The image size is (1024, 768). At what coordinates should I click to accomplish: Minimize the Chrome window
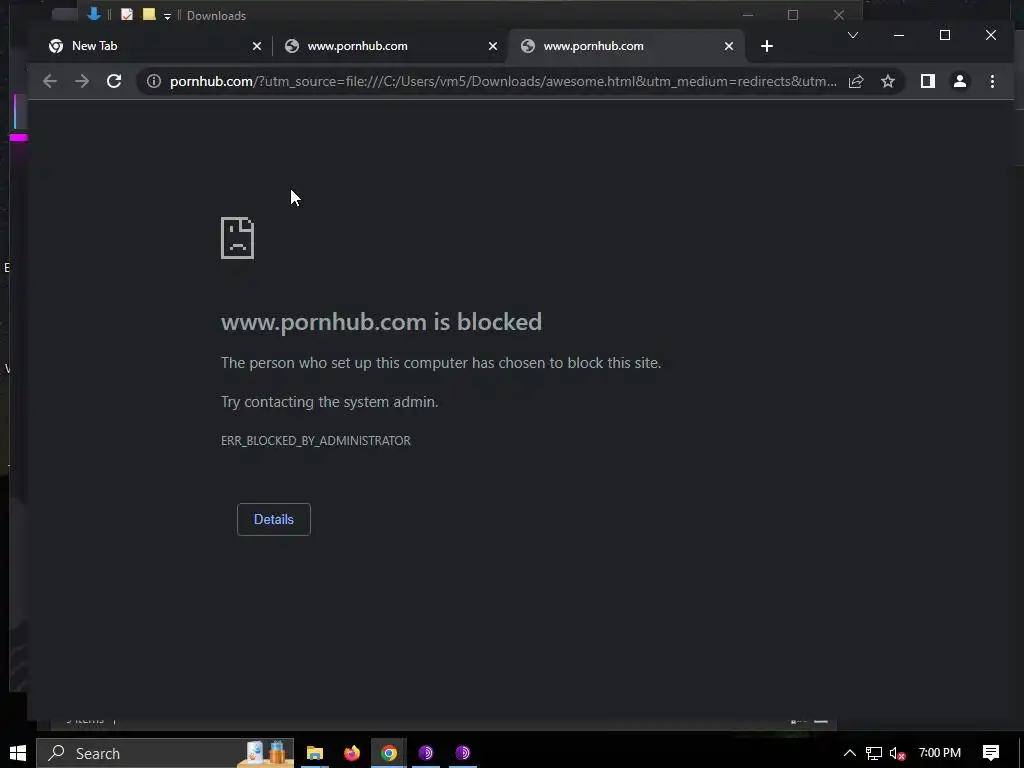pyautogui.click(x=899, y=35)
